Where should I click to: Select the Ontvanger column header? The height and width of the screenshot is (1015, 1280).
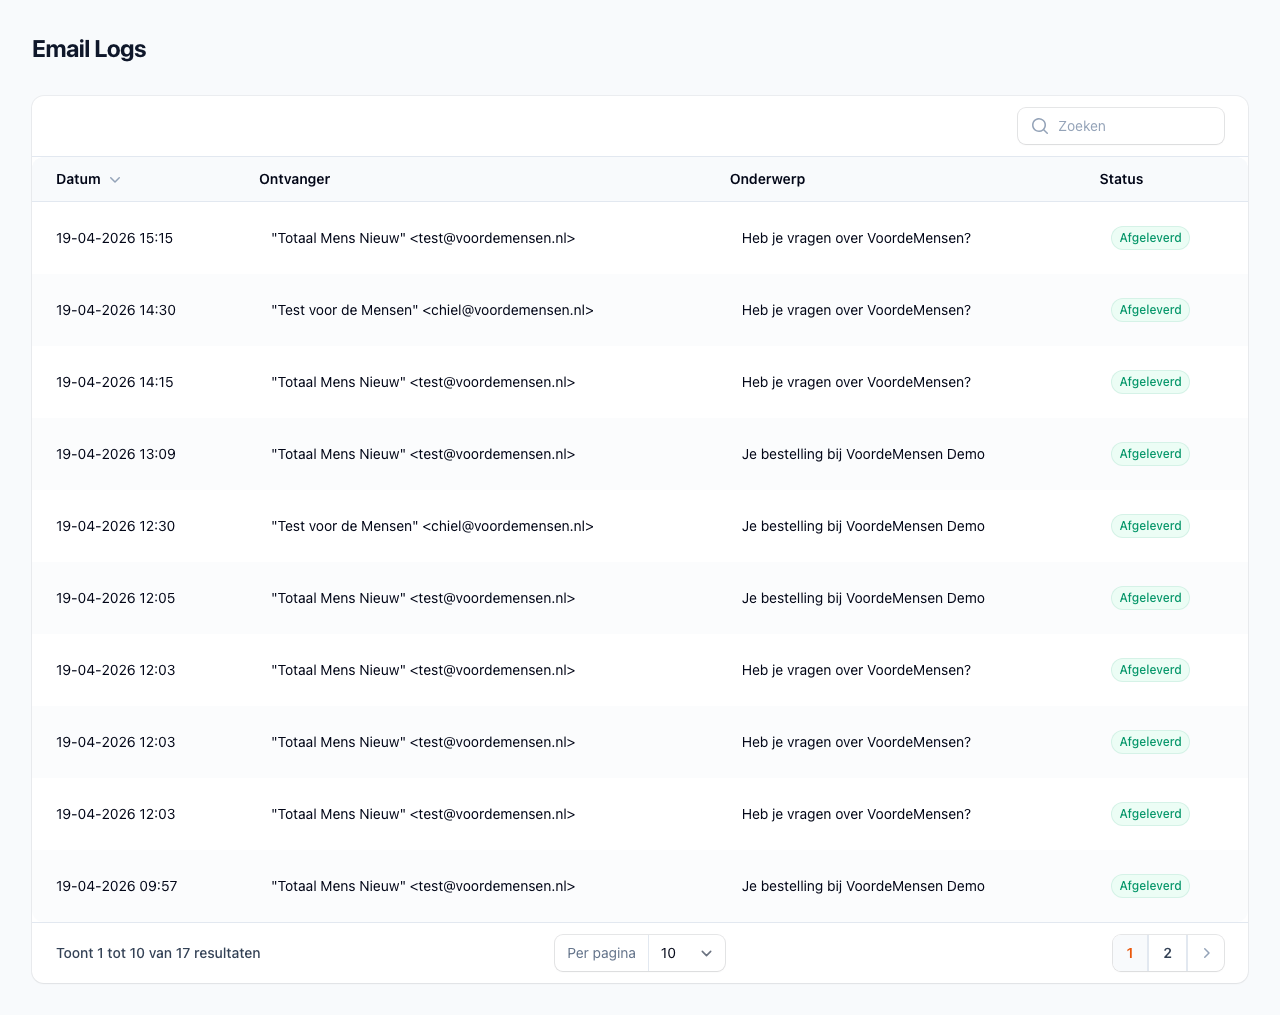[294, 179]
